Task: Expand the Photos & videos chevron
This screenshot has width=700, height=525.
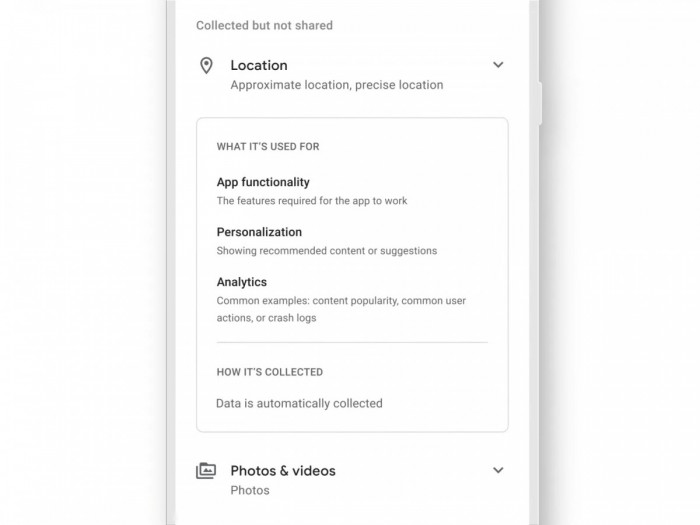Action: coord(498,470)
